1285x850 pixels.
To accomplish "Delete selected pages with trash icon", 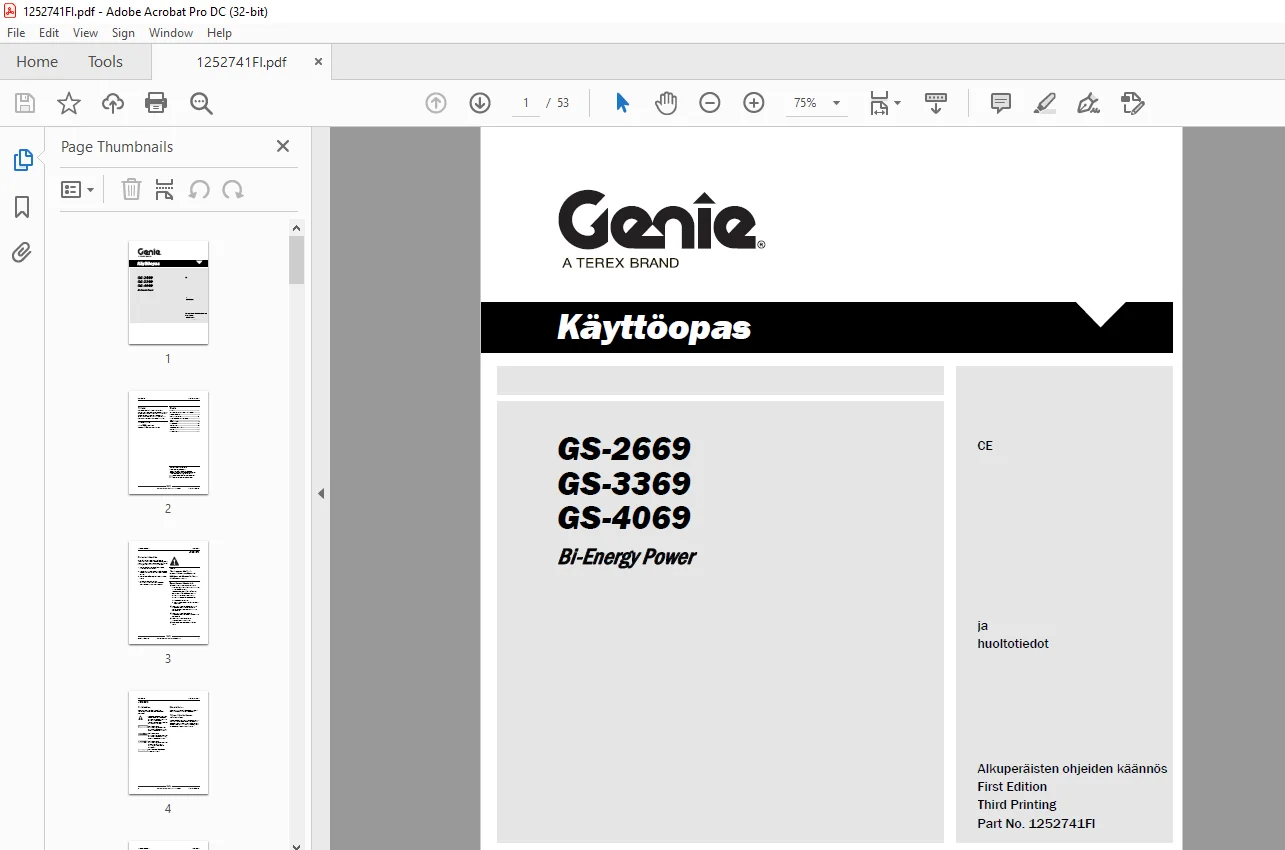I will (x=131, y=190).
